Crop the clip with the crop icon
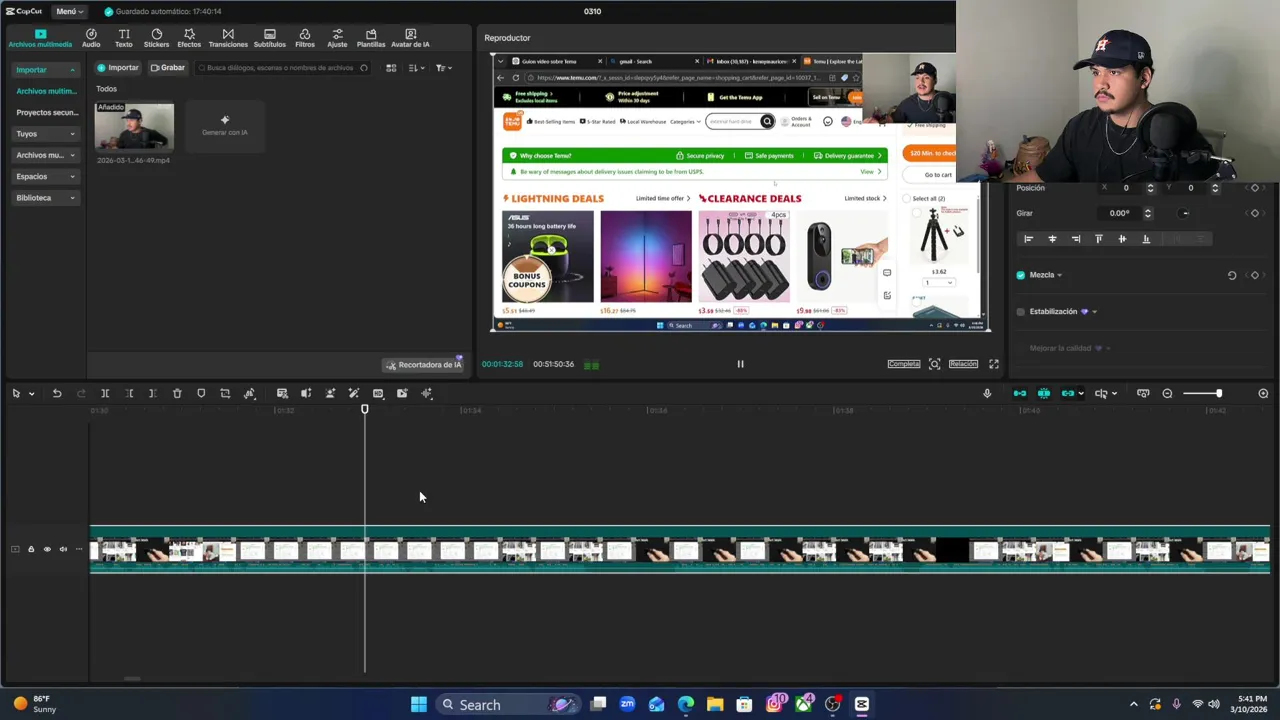 (225, 393)
